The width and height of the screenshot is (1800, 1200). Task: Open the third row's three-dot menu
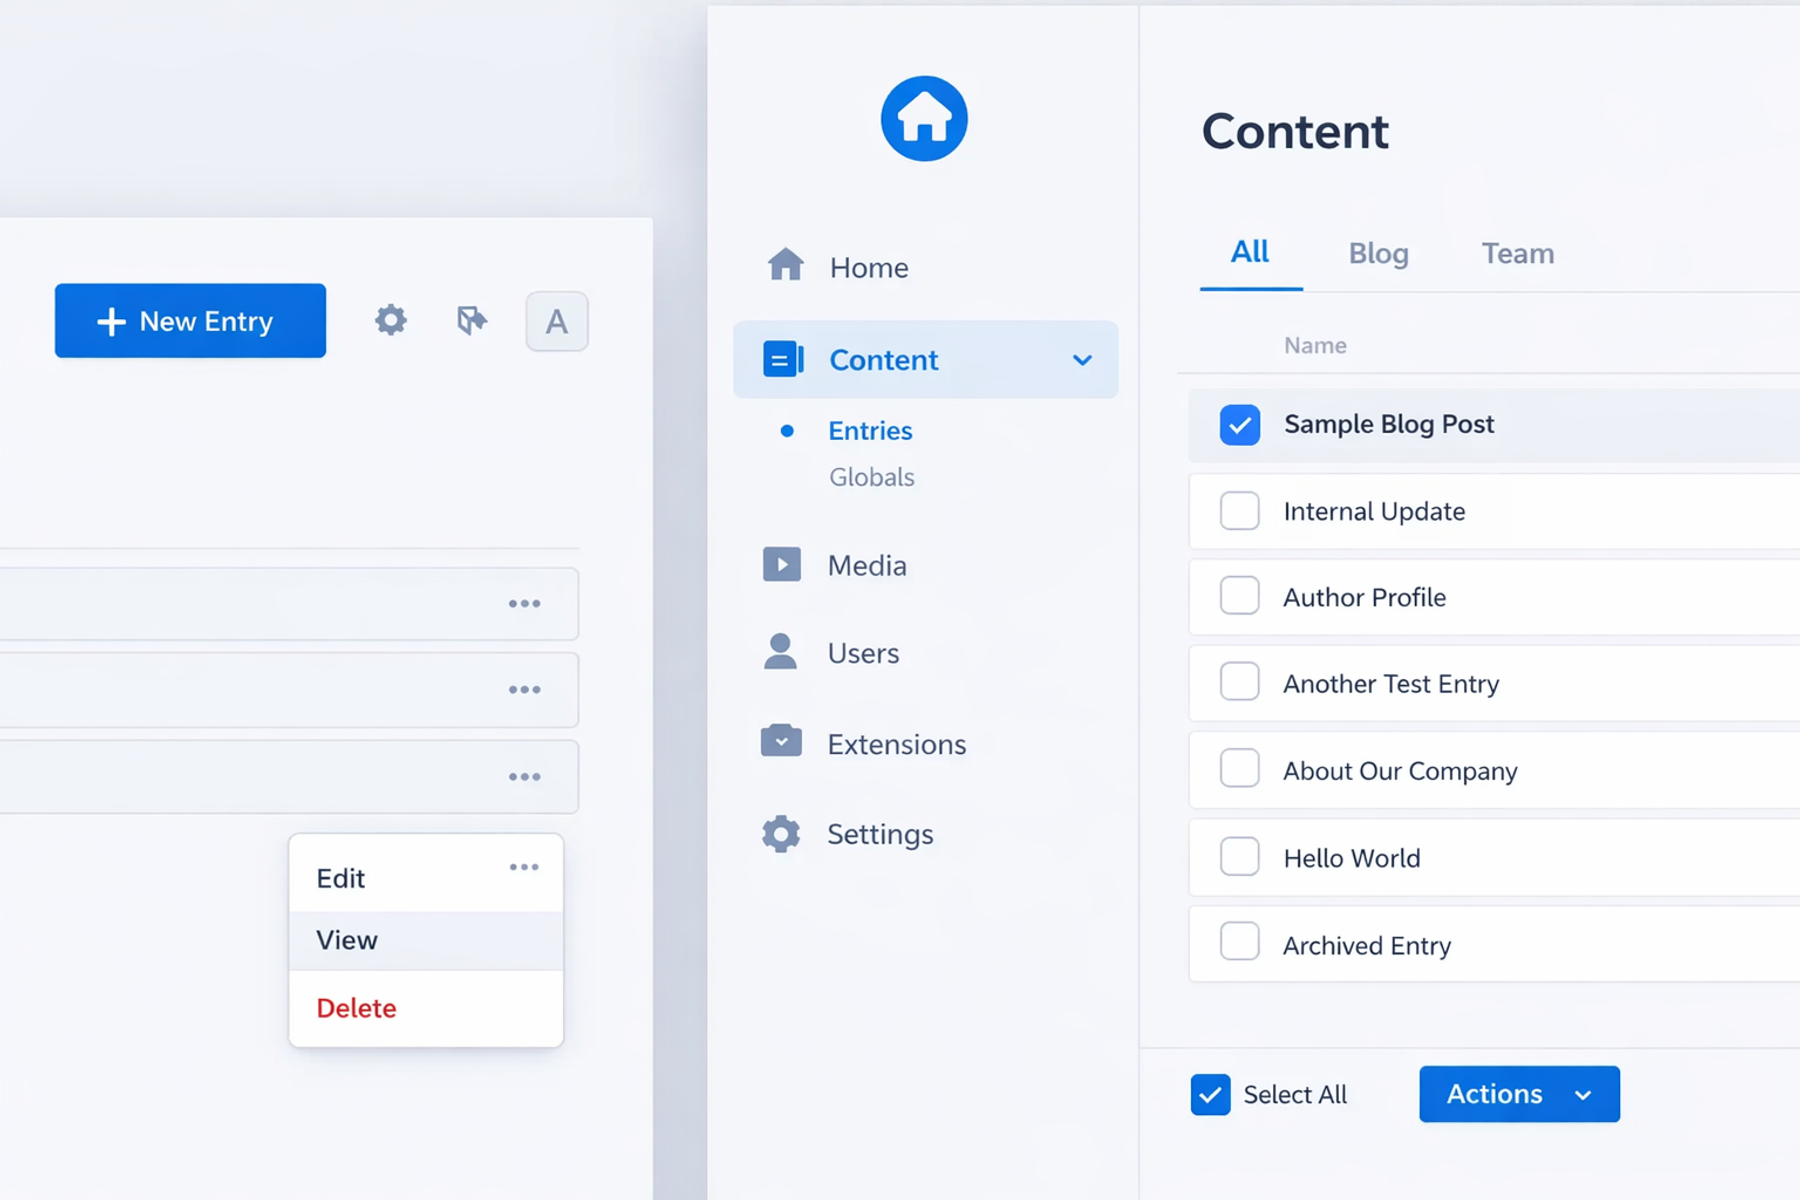coord(524,776)
